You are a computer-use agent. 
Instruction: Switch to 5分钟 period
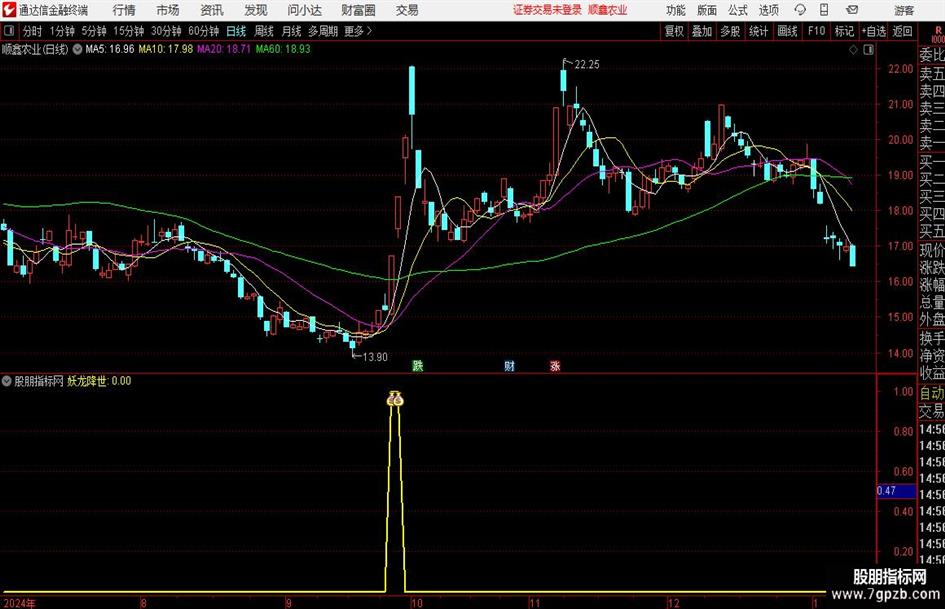(x=94, y=31)
